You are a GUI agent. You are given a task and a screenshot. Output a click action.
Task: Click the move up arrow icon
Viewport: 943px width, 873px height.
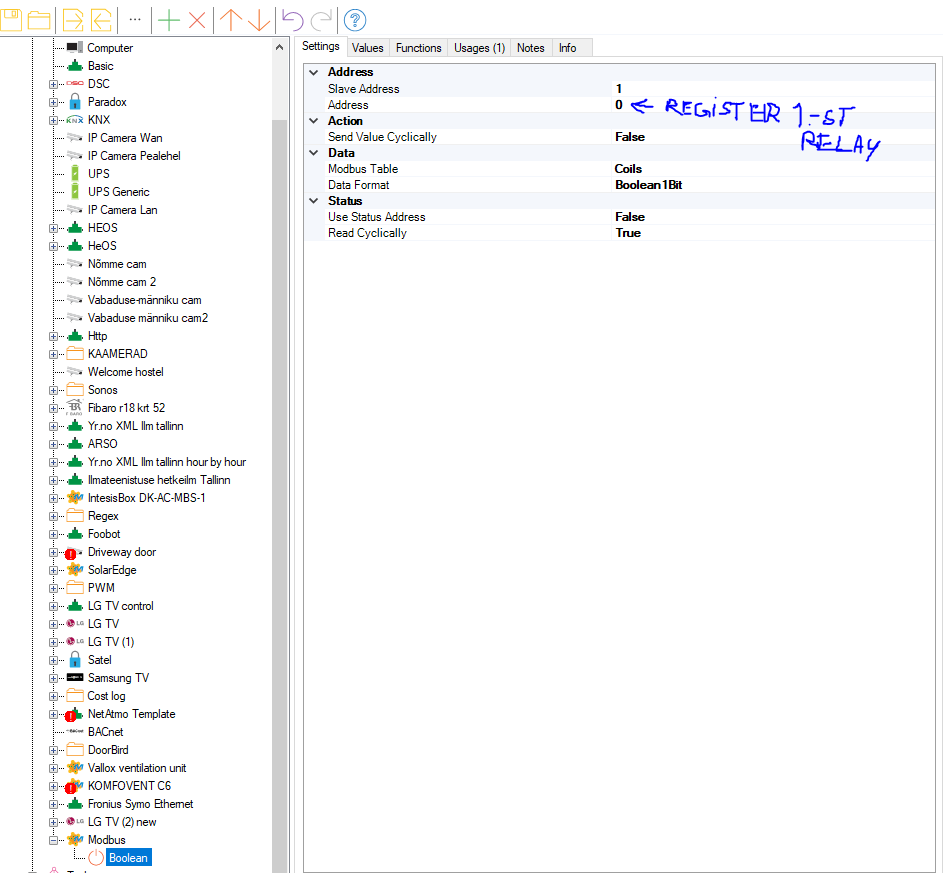tap(230, 19)
